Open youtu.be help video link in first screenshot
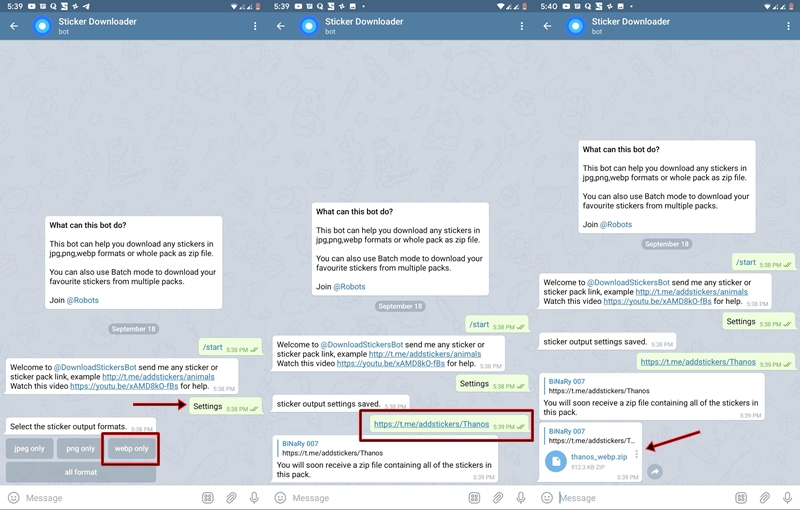800x510 pixels. [x=124, y=386]
